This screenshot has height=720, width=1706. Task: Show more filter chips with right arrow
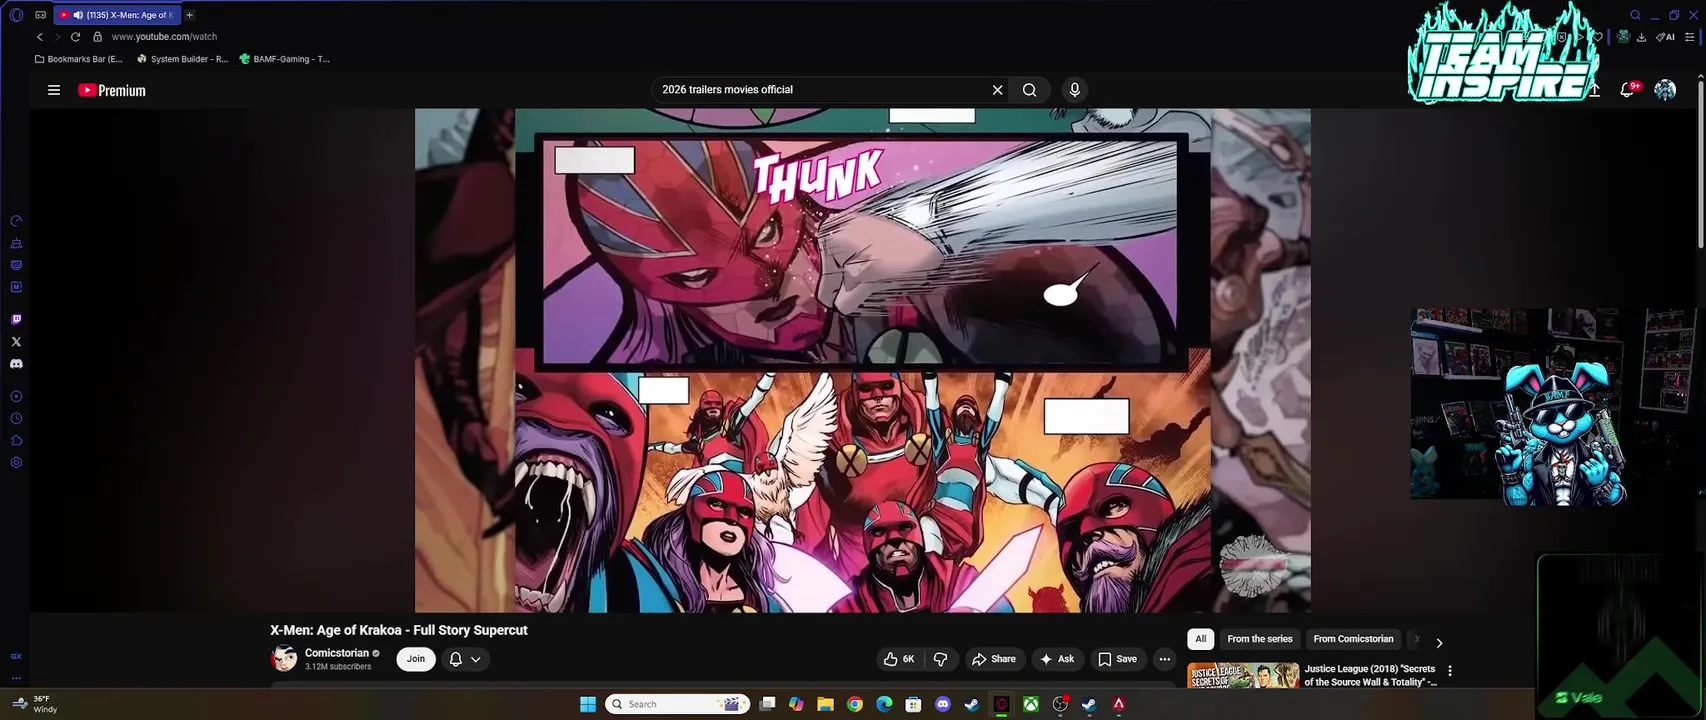[1439, 642]
